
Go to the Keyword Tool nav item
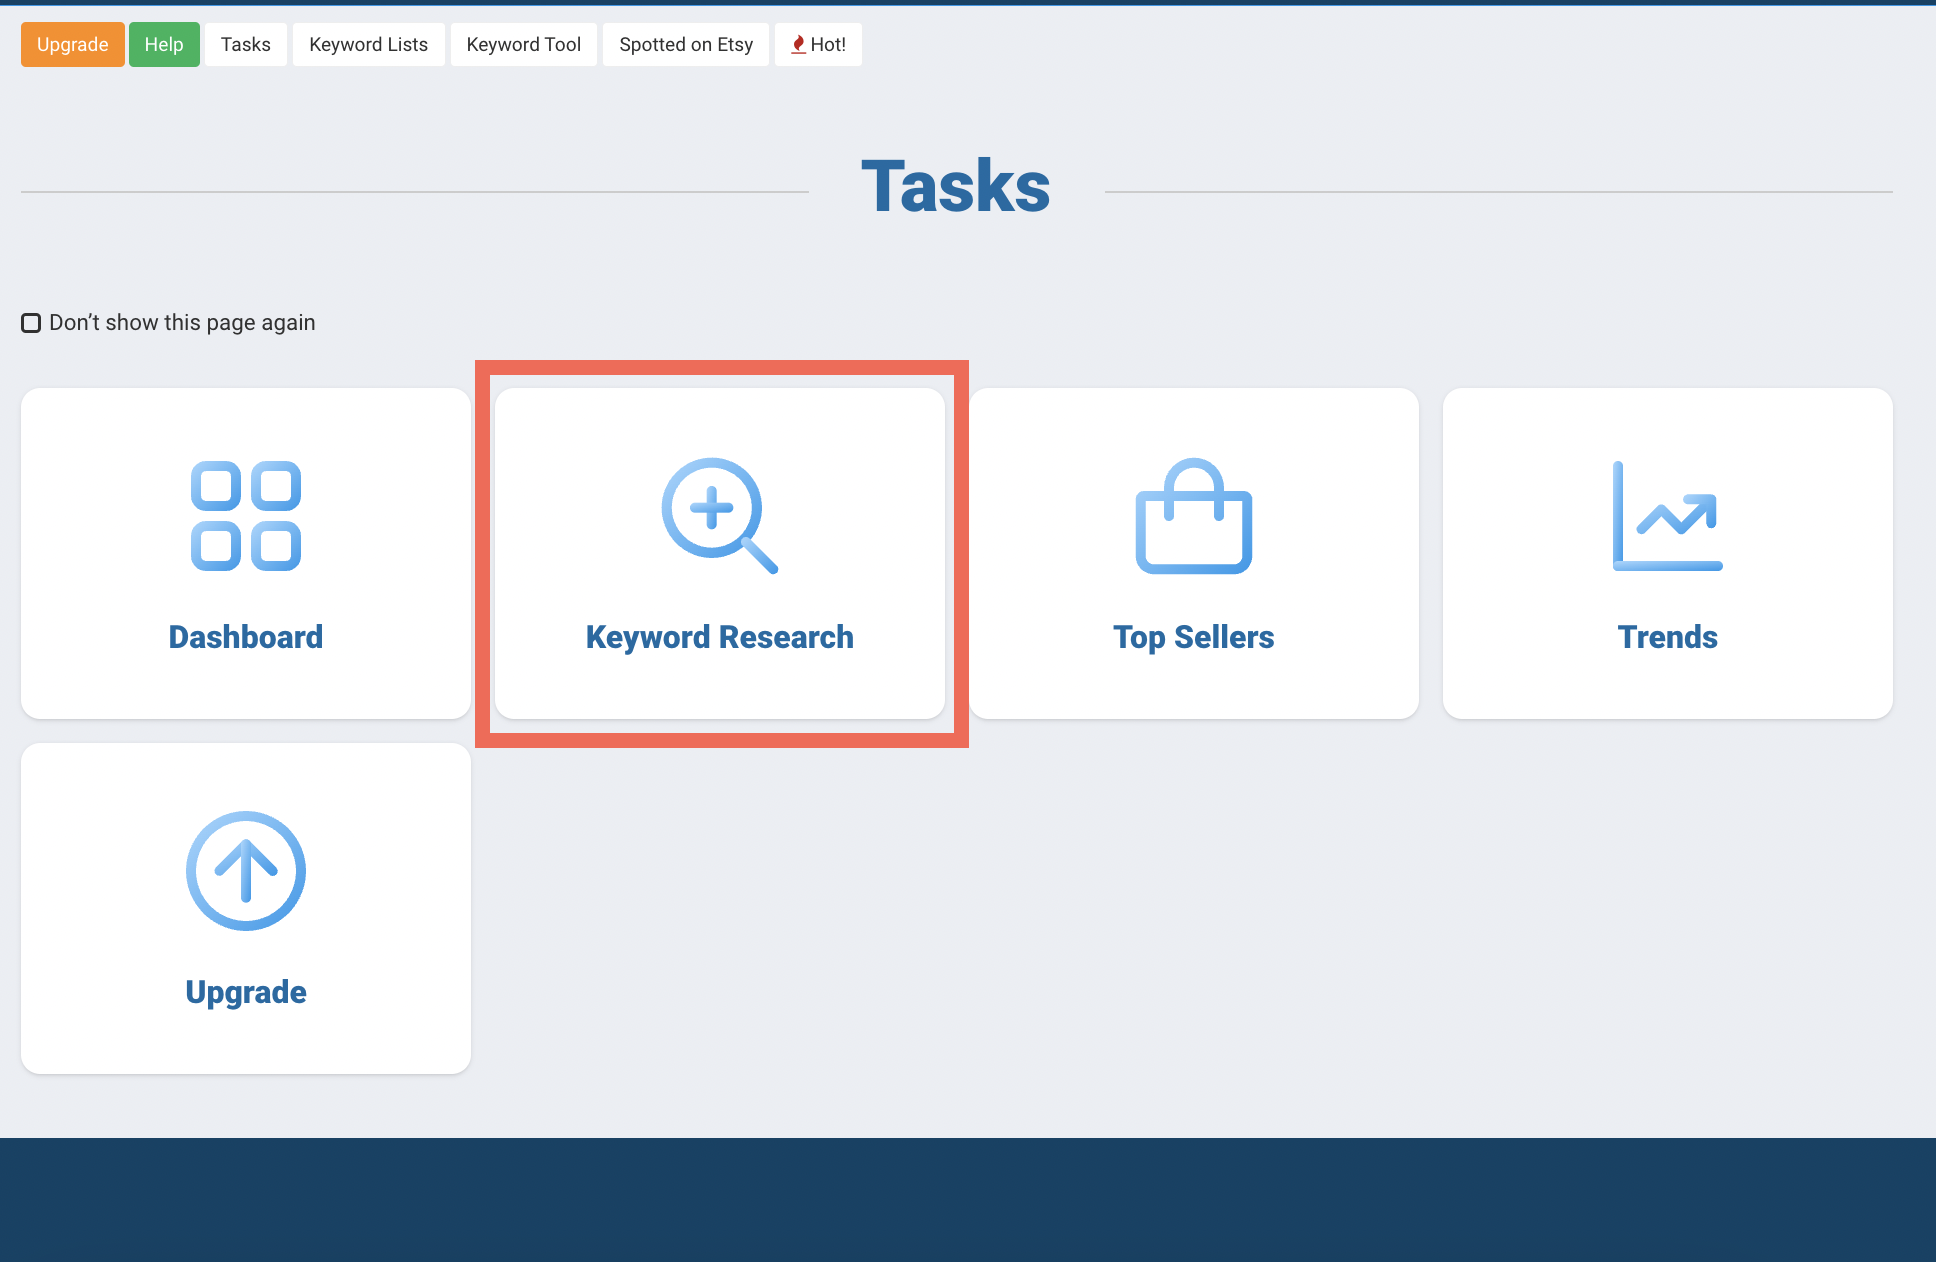click(x=523, y=45)
